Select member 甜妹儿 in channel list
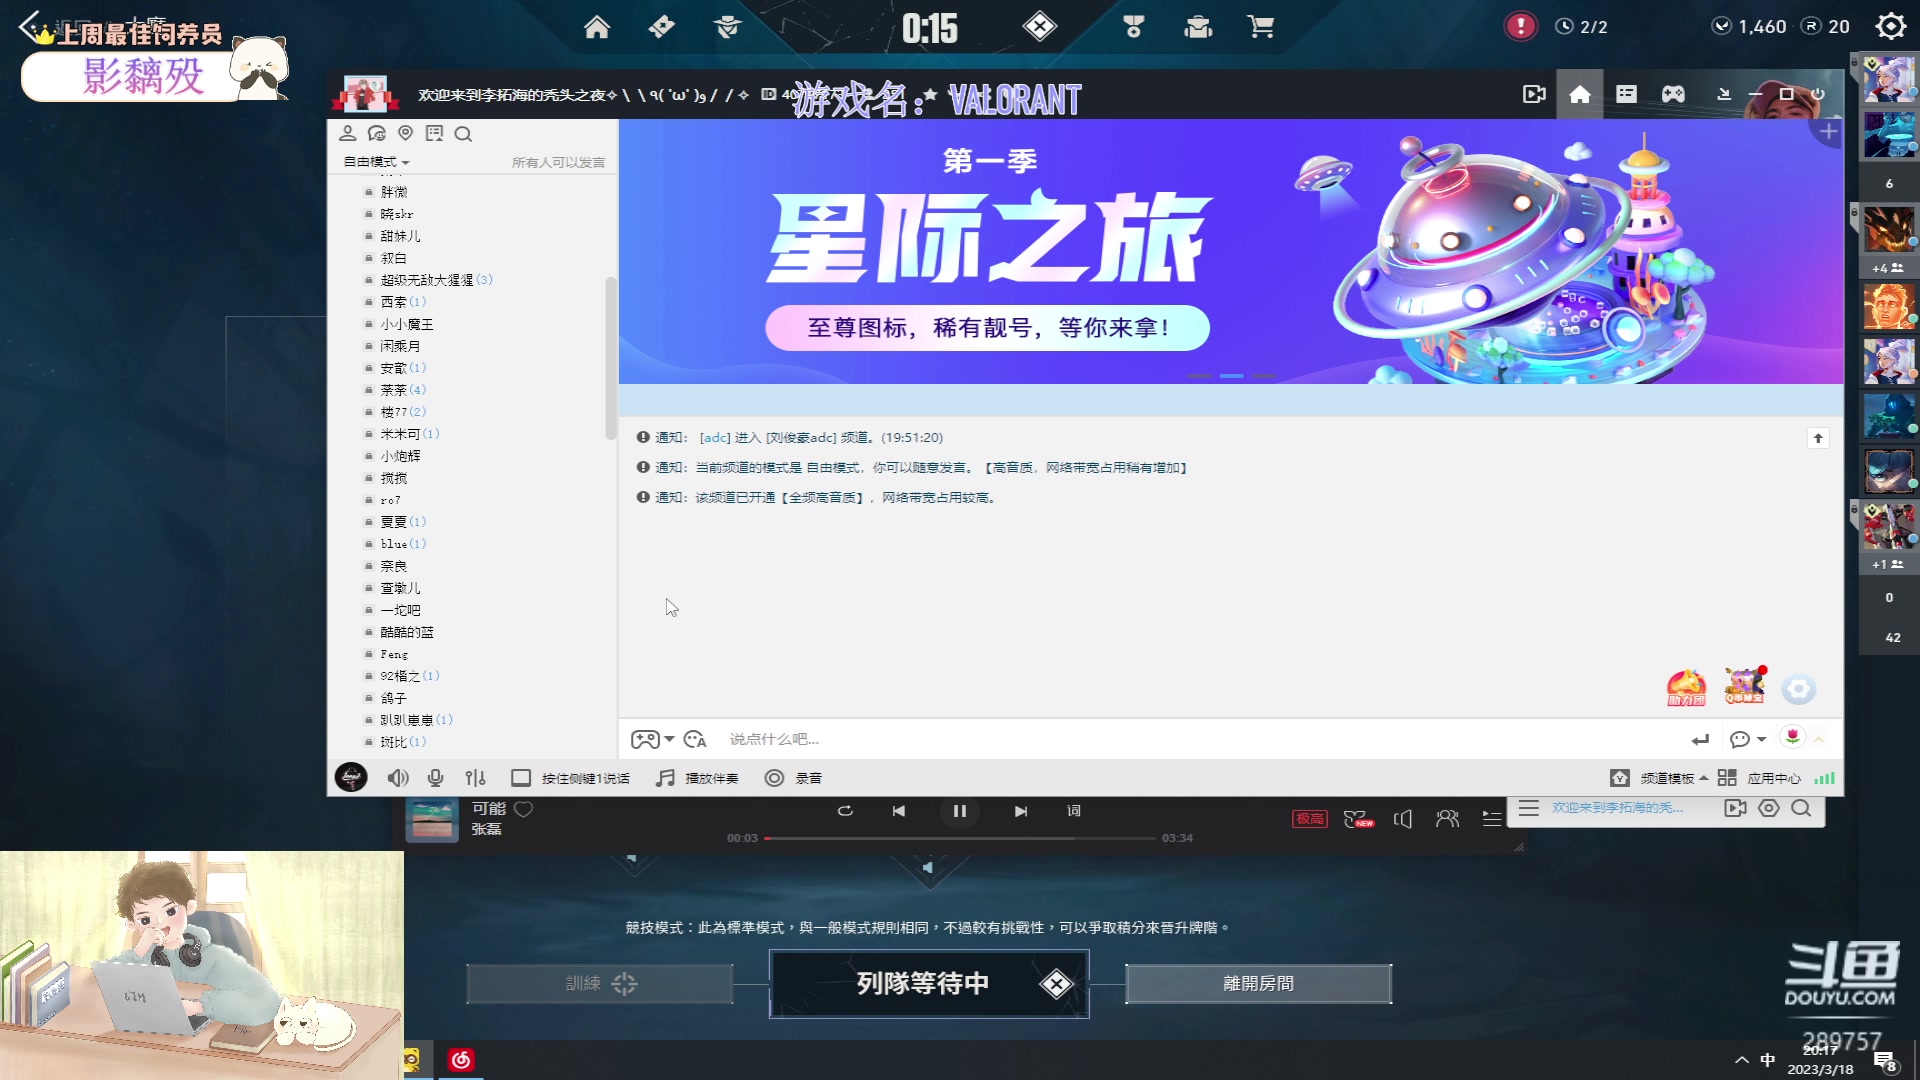This screenshot has width=1920, height=1080. [x=400, y=236]
